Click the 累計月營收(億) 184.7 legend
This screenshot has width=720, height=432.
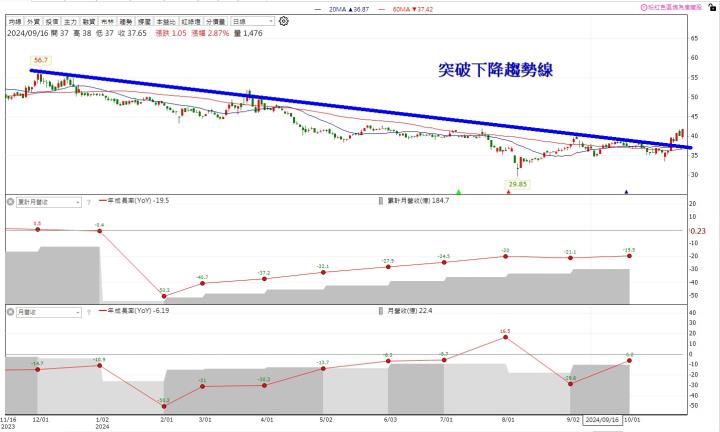click(413, 201)
